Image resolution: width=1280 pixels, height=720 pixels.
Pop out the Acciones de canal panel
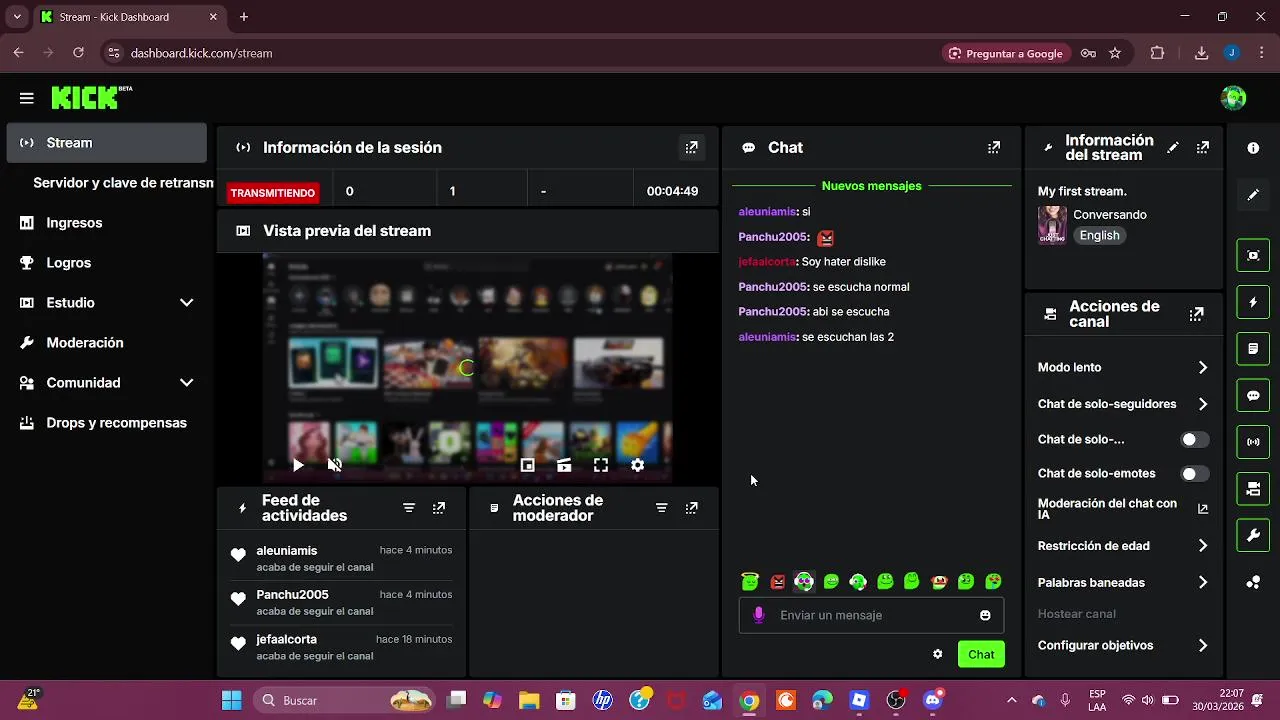pyautogui.click(x=1196, y=314)
